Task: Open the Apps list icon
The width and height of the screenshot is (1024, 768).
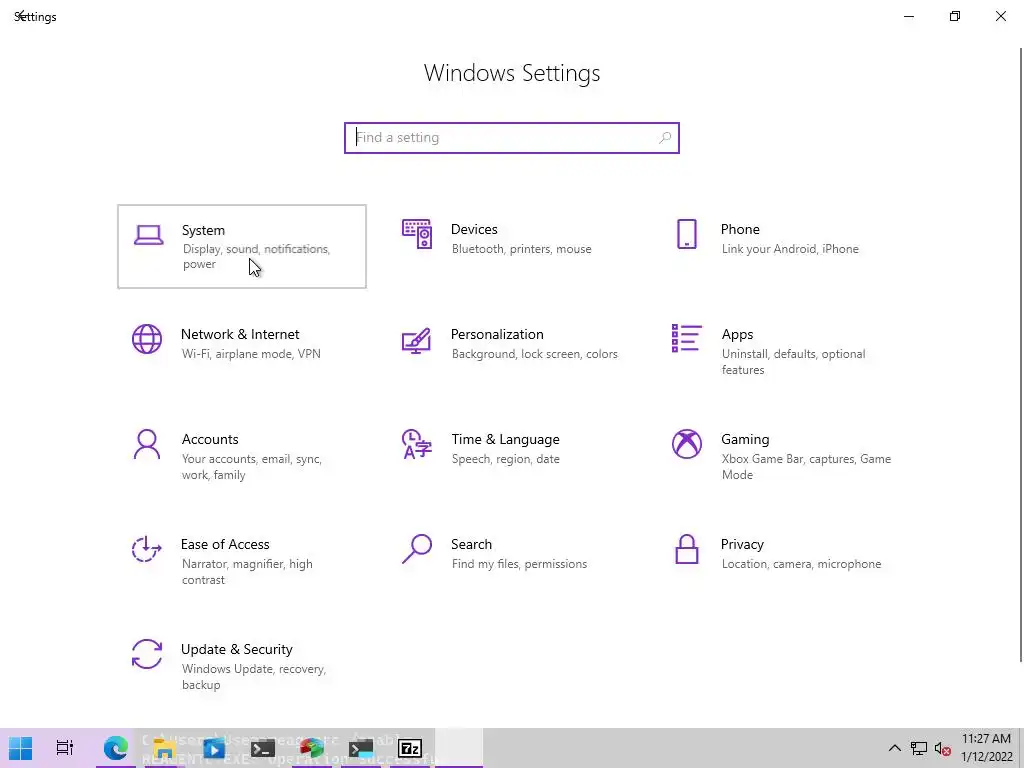Action: click(x=686, y=338)
